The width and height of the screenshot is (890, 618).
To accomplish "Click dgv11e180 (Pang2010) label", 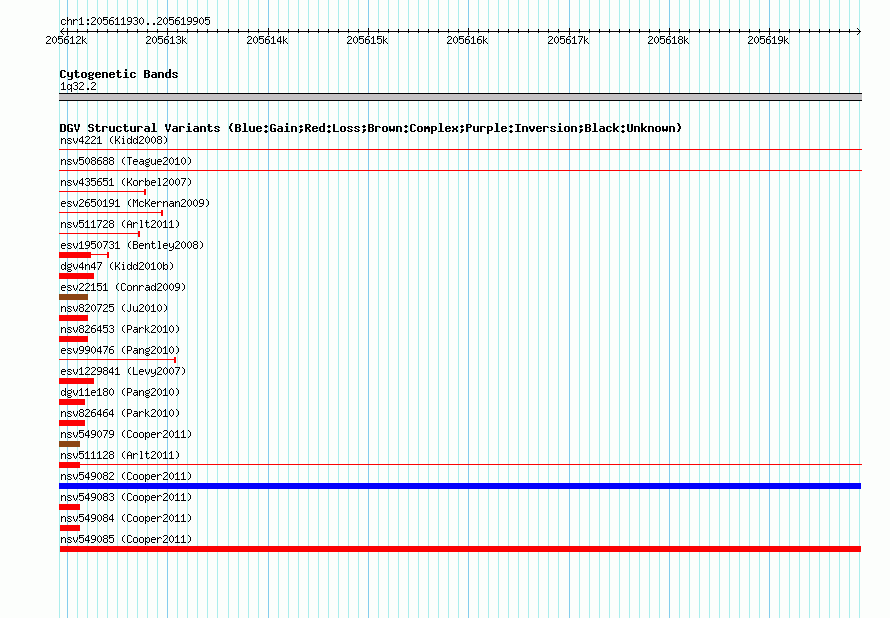I will click(x=120, y=392).
